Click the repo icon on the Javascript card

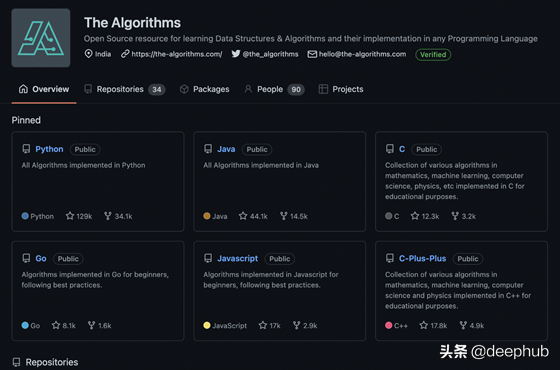pos(208,258)
